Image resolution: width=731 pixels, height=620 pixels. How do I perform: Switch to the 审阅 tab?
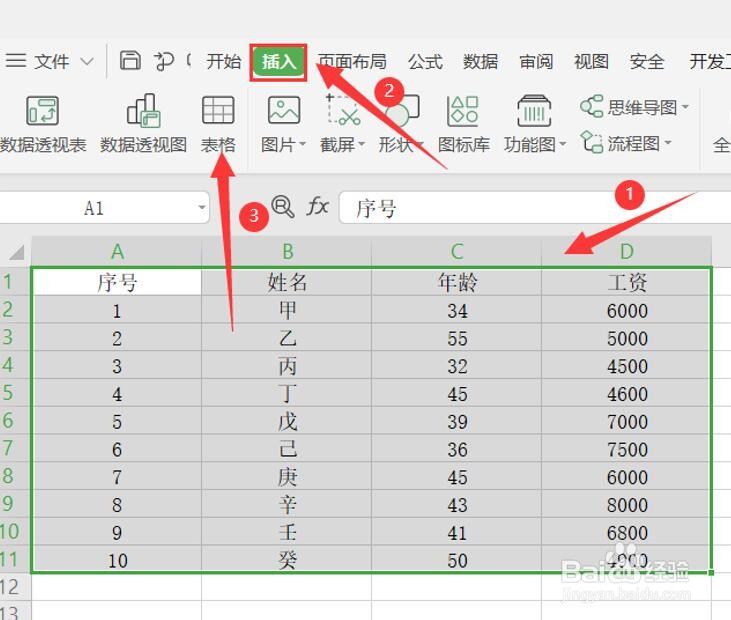click(536, 62)
